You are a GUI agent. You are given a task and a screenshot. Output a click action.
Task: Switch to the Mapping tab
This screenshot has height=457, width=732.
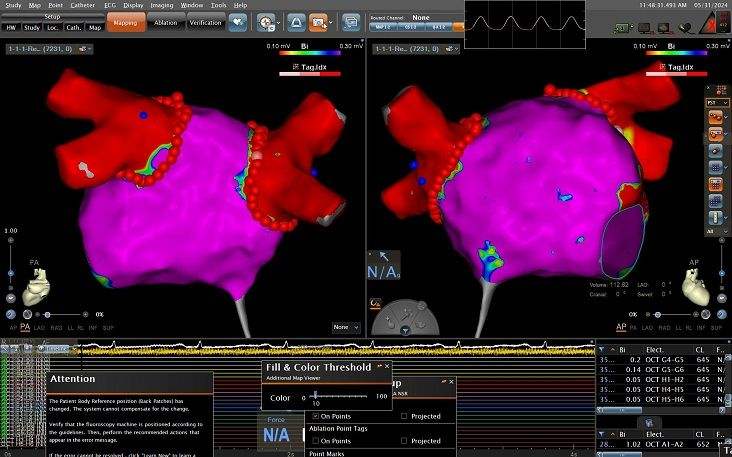125,22
